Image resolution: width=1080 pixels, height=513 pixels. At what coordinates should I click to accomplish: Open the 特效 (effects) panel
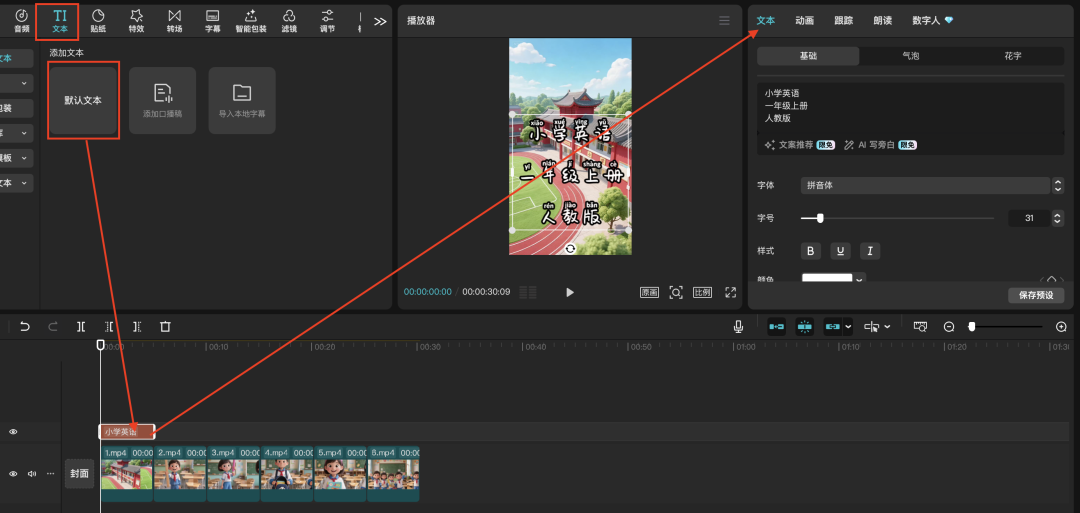tap(136, 20)
